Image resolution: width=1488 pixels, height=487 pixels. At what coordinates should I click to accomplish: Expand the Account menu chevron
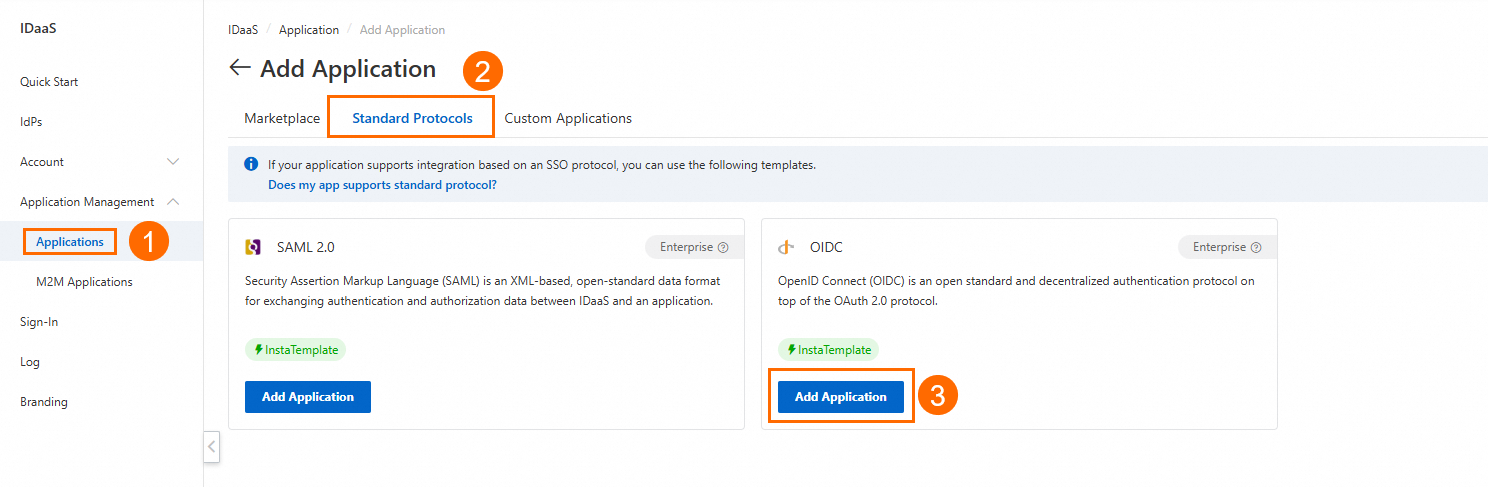pyautogui.click(x=173, y=162)
